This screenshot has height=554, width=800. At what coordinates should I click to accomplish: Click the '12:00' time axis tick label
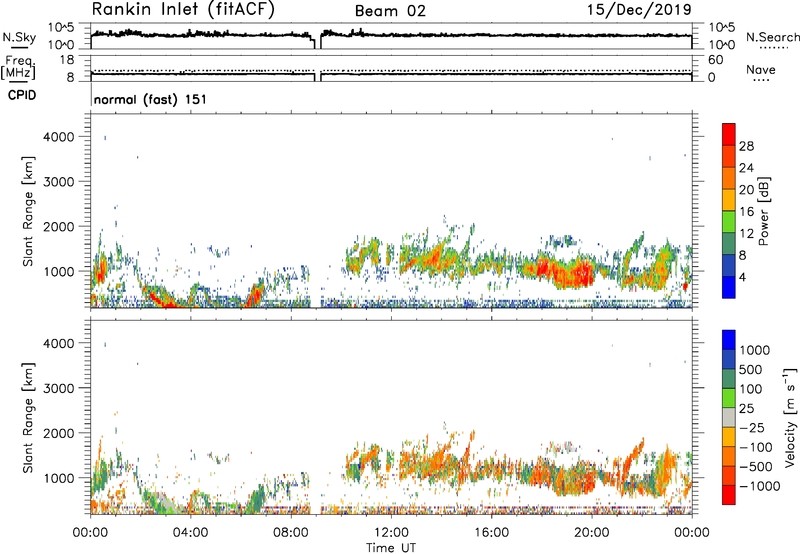[391, 533]
